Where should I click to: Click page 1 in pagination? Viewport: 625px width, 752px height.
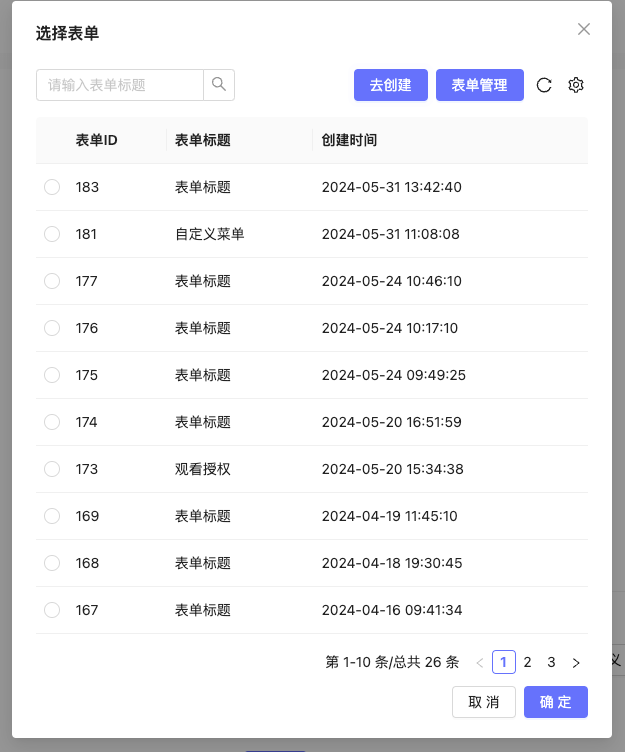(x=504, y=662)
